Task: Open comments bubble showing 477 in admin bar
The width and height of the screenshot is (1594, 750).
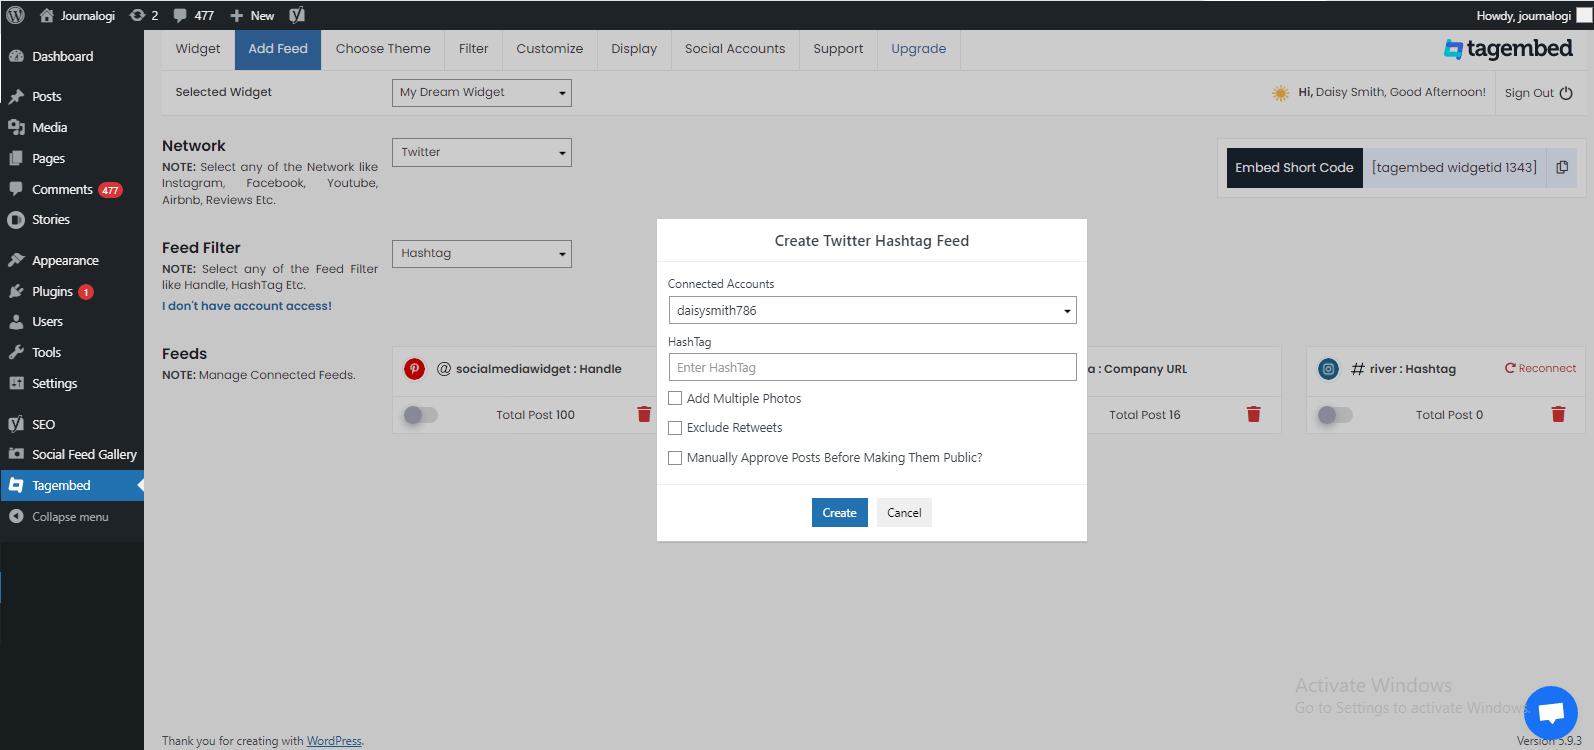Action: point(193,15)
